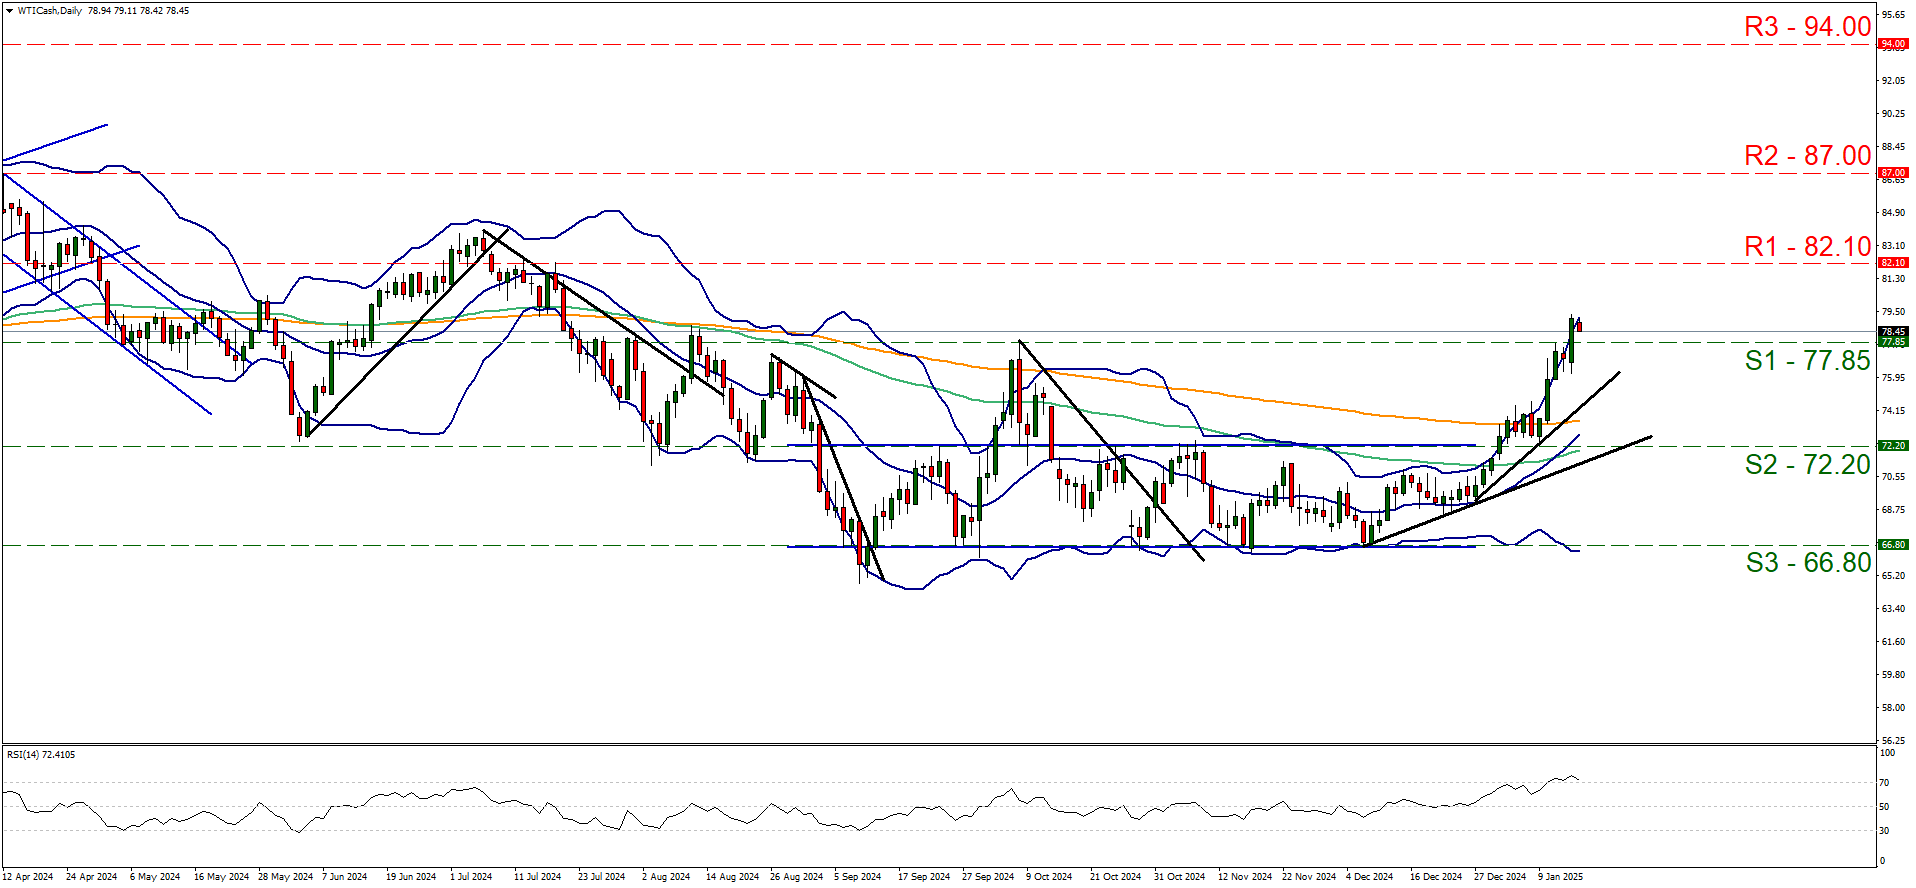This screenshot has width=1916, height=888.
Task: Click the 95.65 price axis label
Action: point(1892,15)
